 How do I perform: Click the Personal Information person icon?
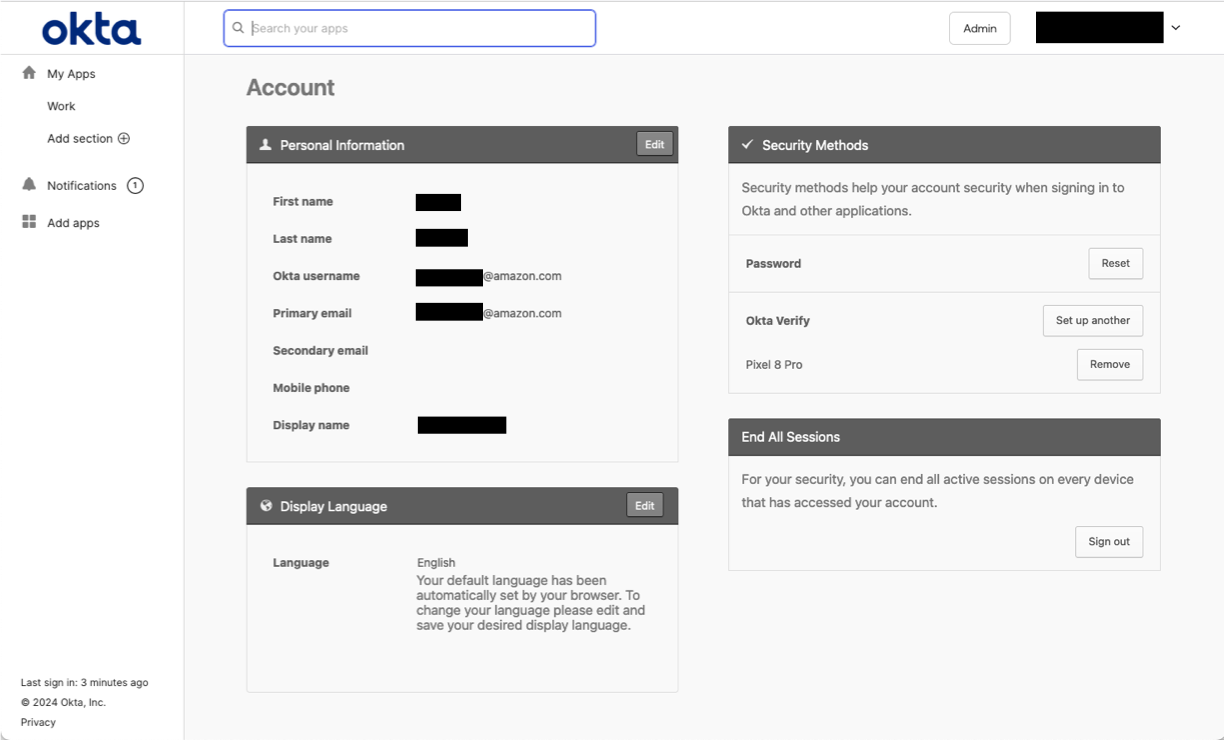tap(264, 144)
